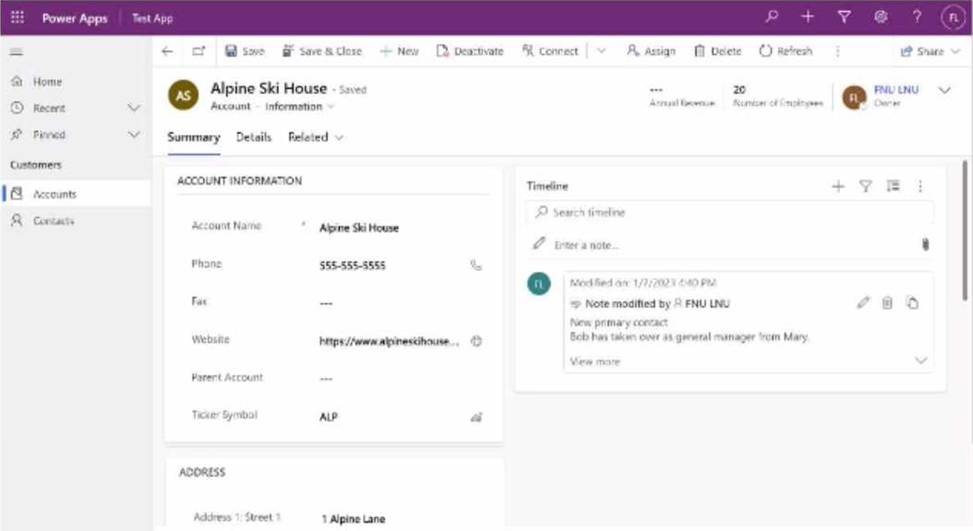Open advanced find filter icon in header
The image size is (973, 531).
(x=844, y=17)
